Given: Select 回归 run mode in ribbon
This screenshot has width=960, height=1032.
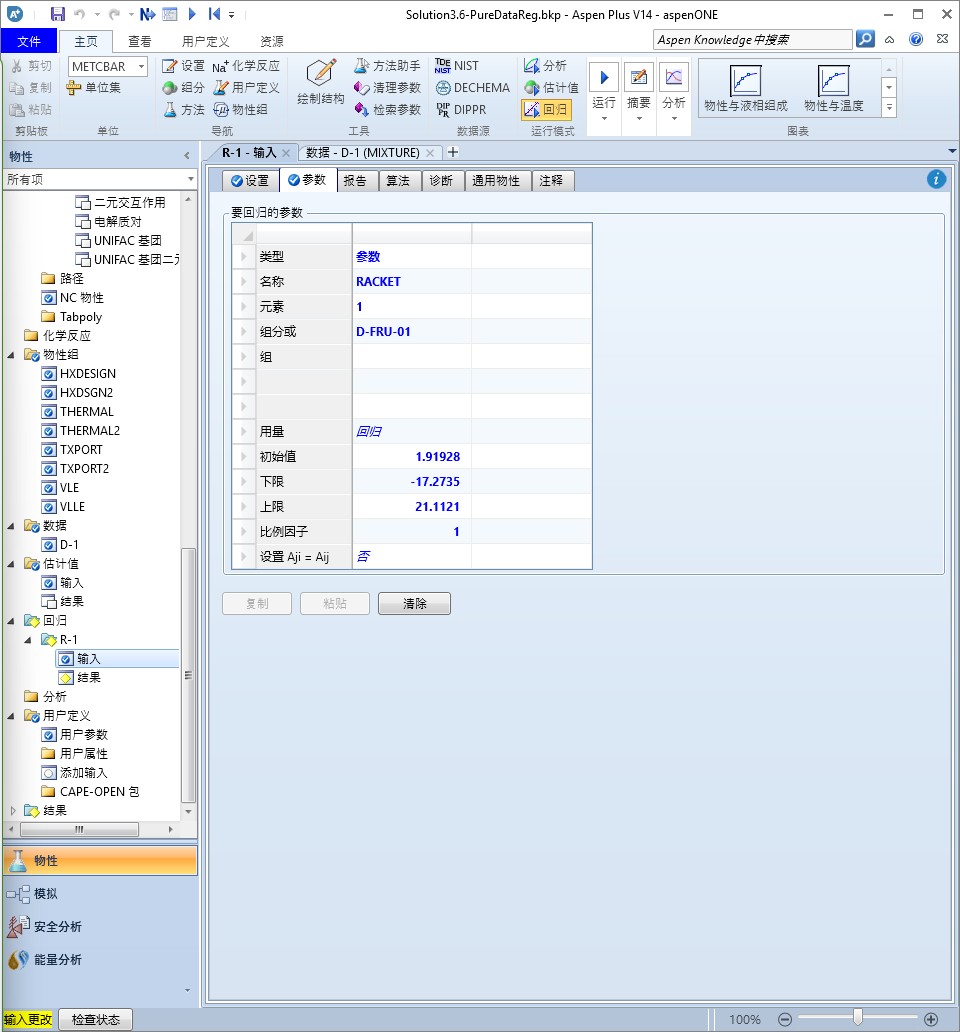Looking at the screenshot, I should pyautogui.click(x=545, y=110).
